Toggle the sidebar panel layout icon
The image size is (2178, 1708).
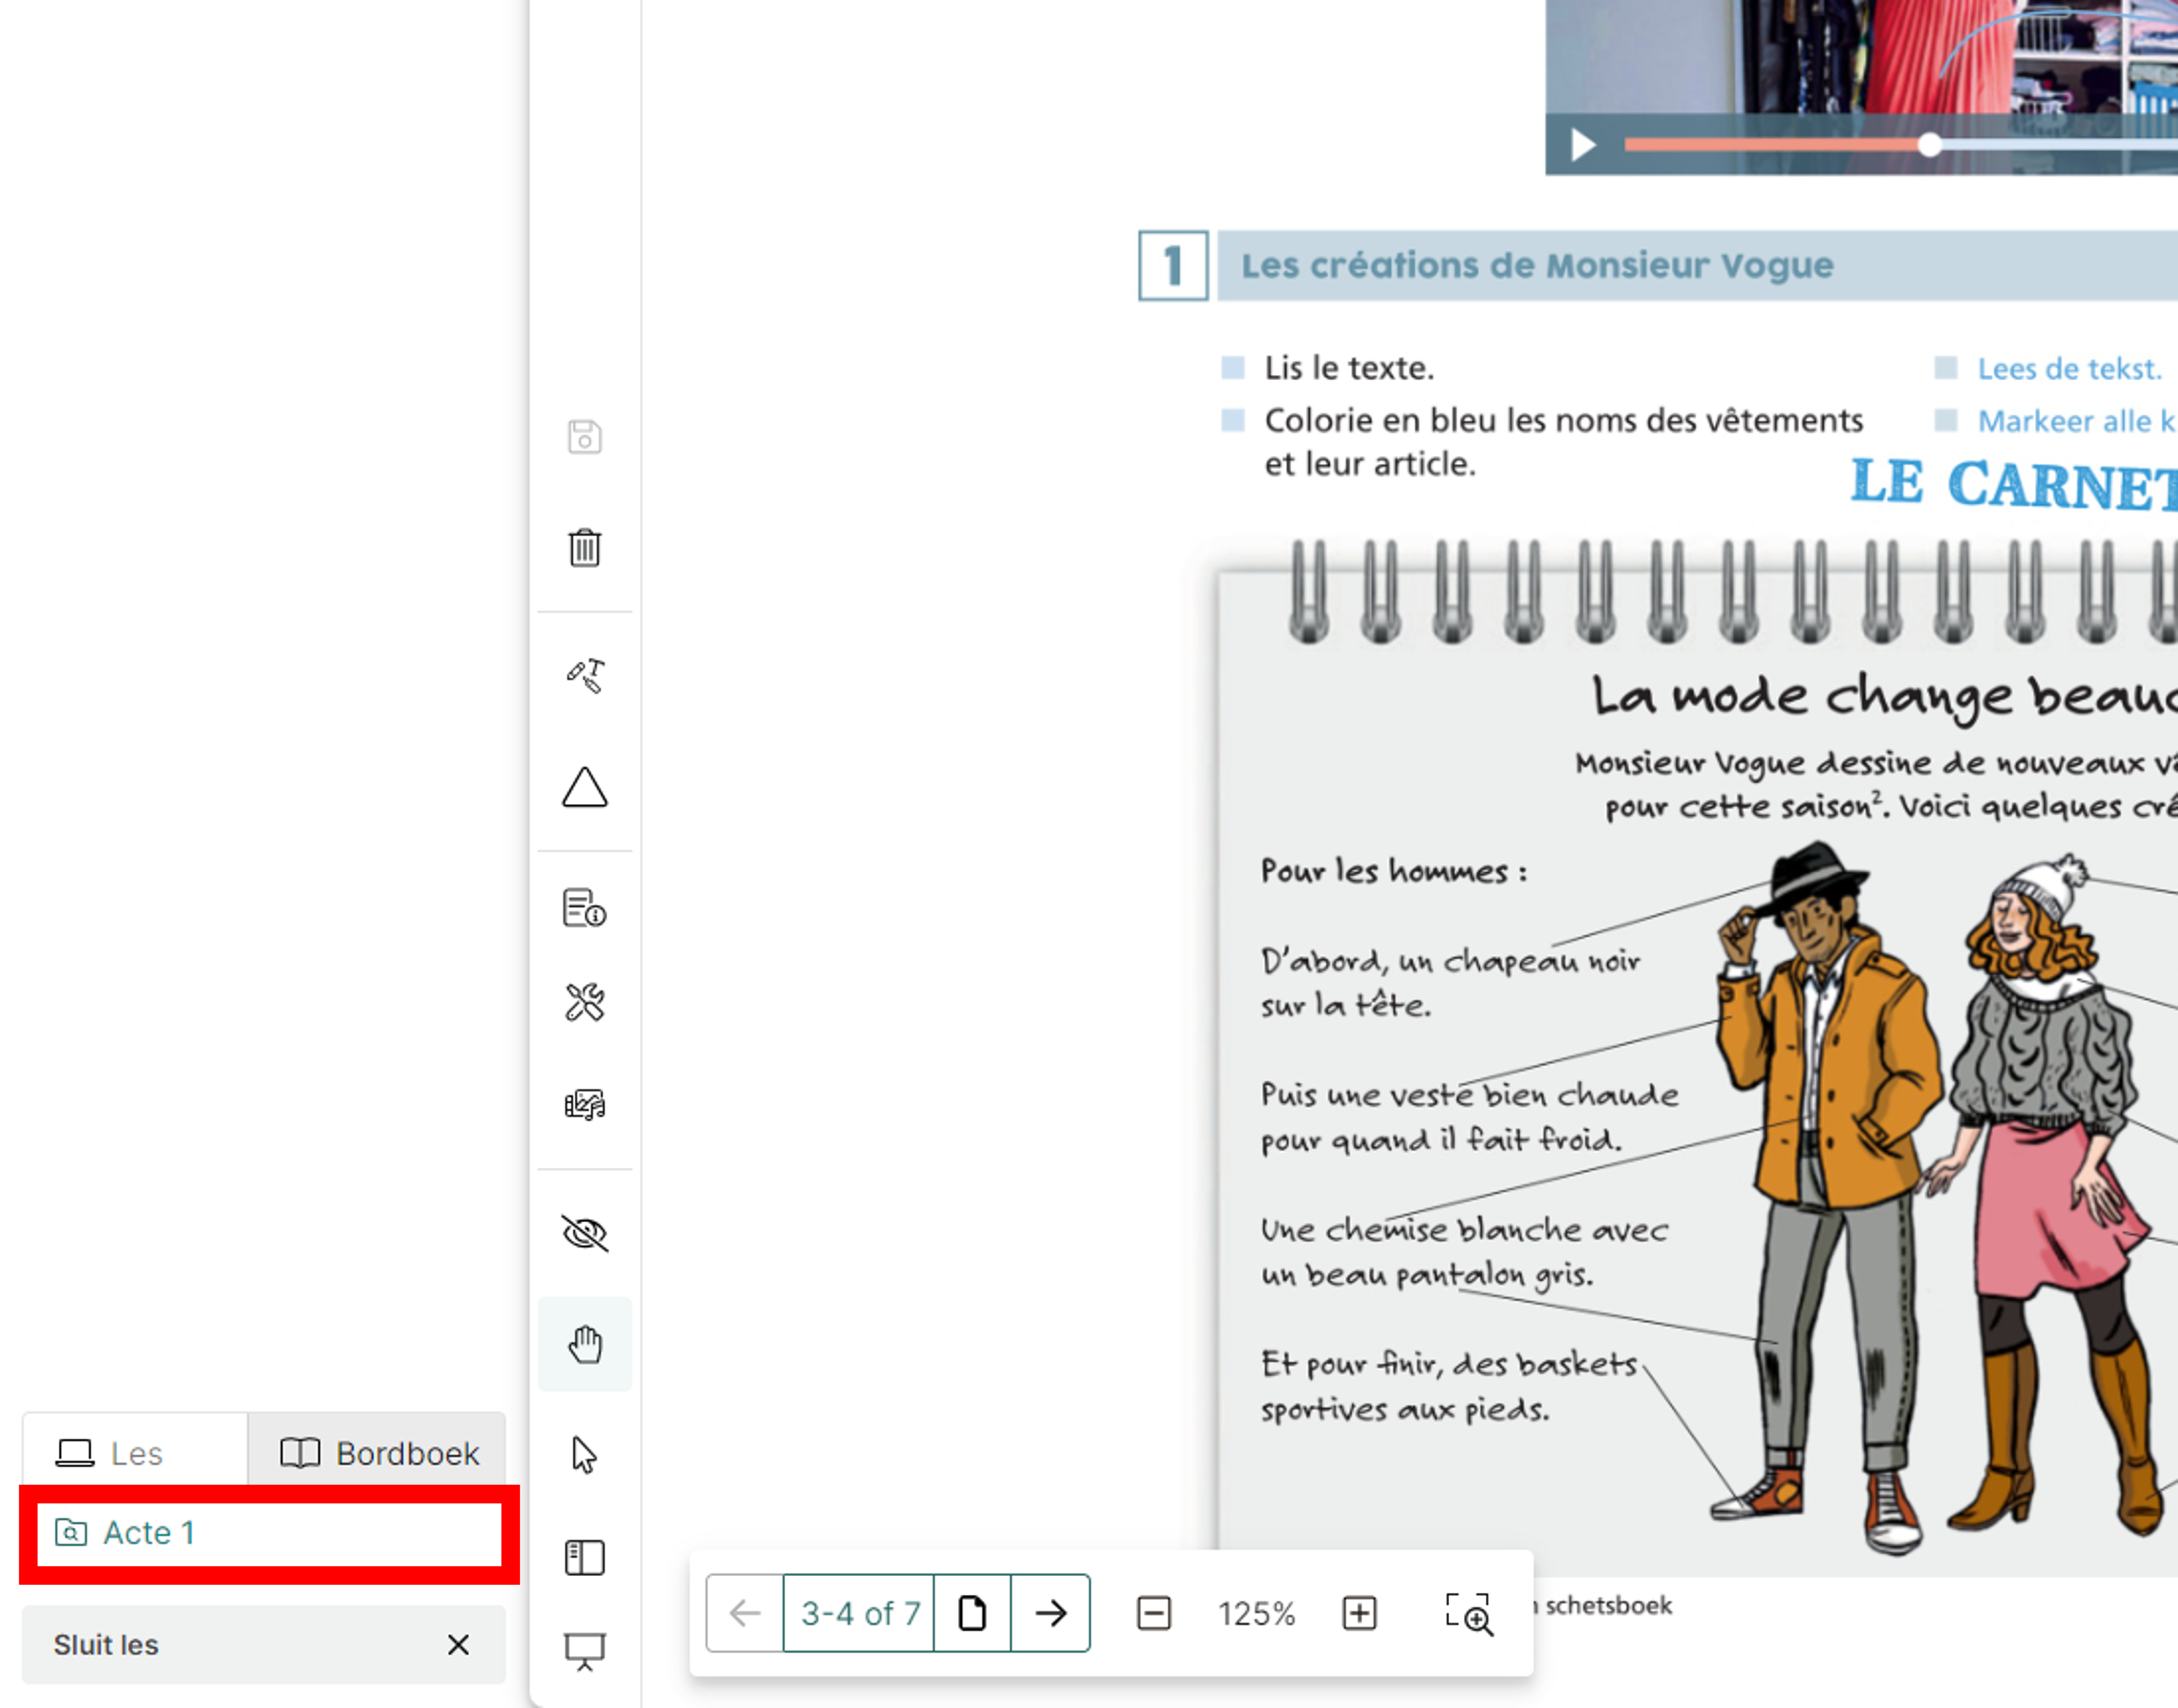[x=585, y=1557]
